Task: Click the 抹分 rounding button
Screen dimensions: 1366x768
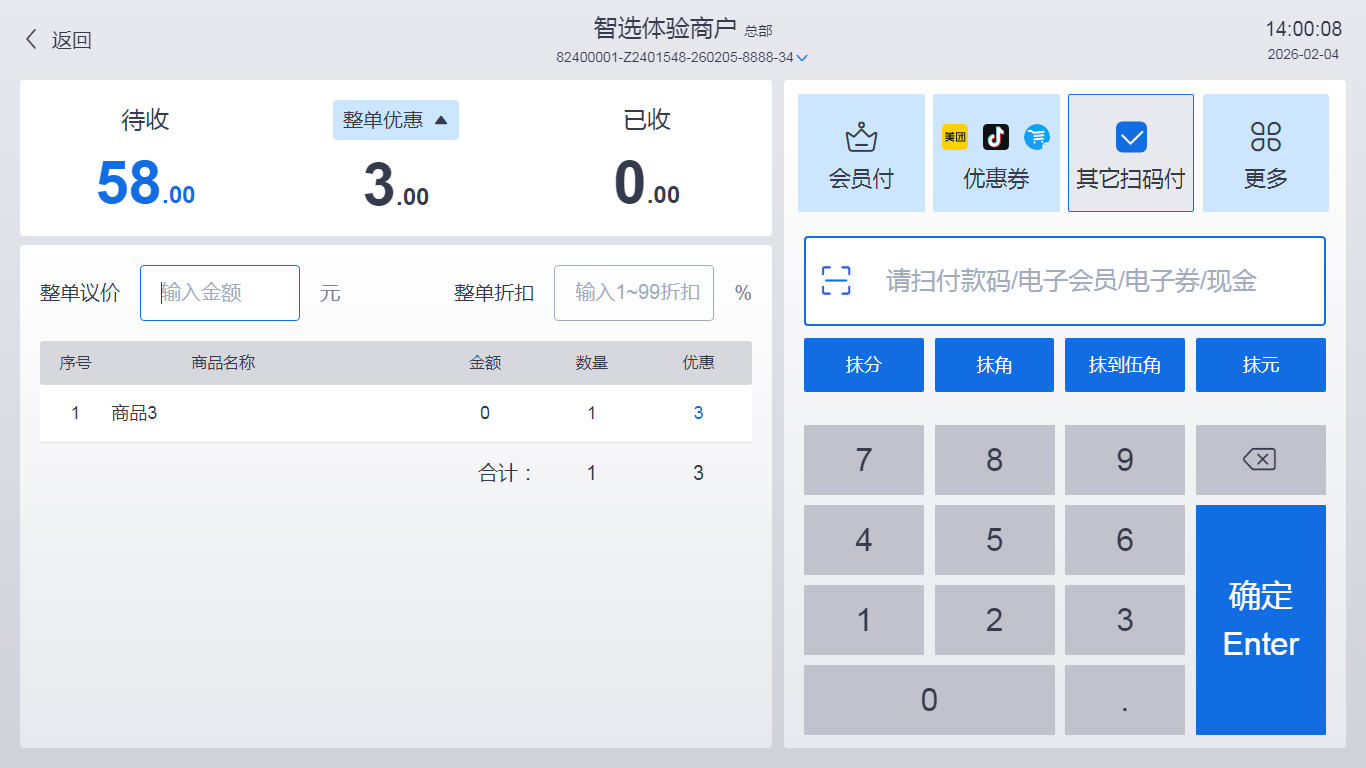Action: pos(863,365)
